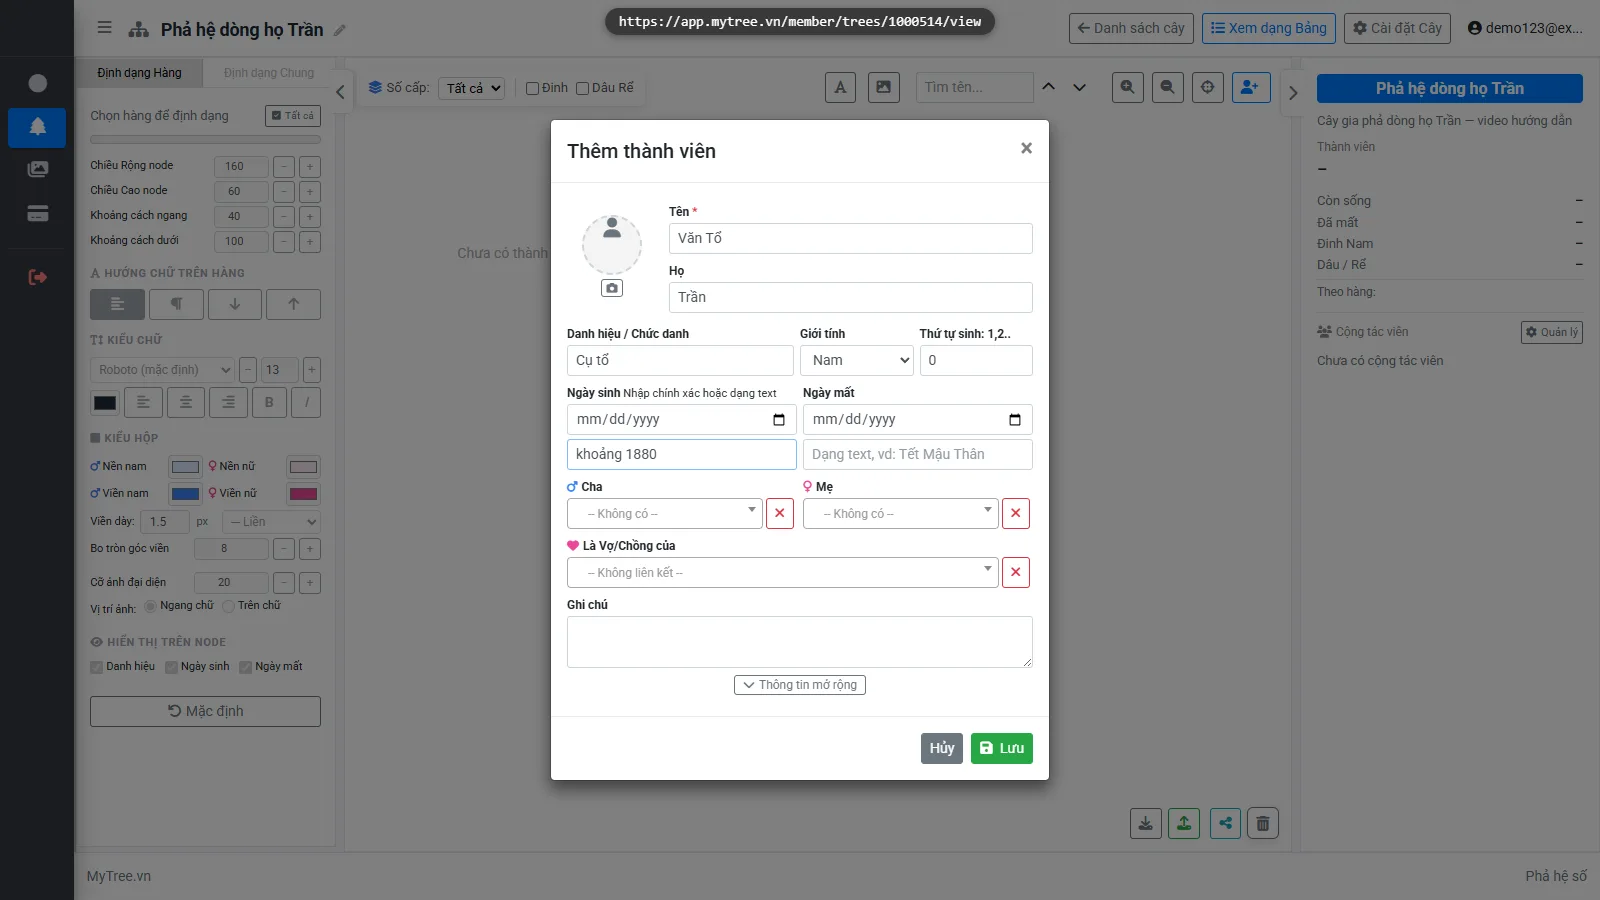Open the demo123 account menu

coord(1525,28)
